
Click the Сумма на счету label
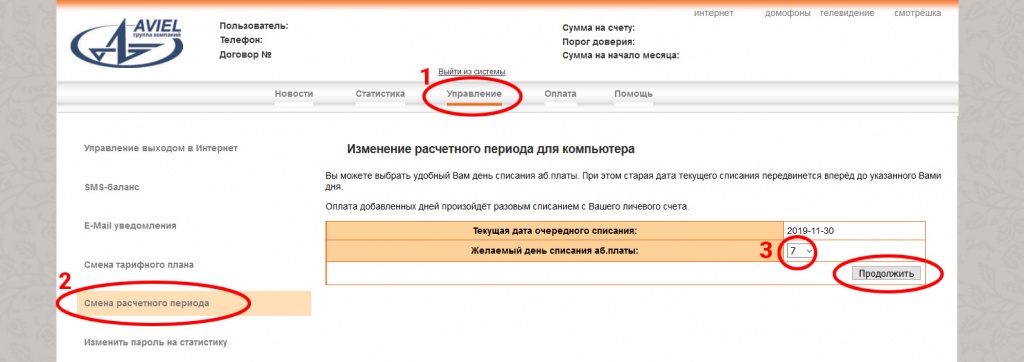pos(598,28)
